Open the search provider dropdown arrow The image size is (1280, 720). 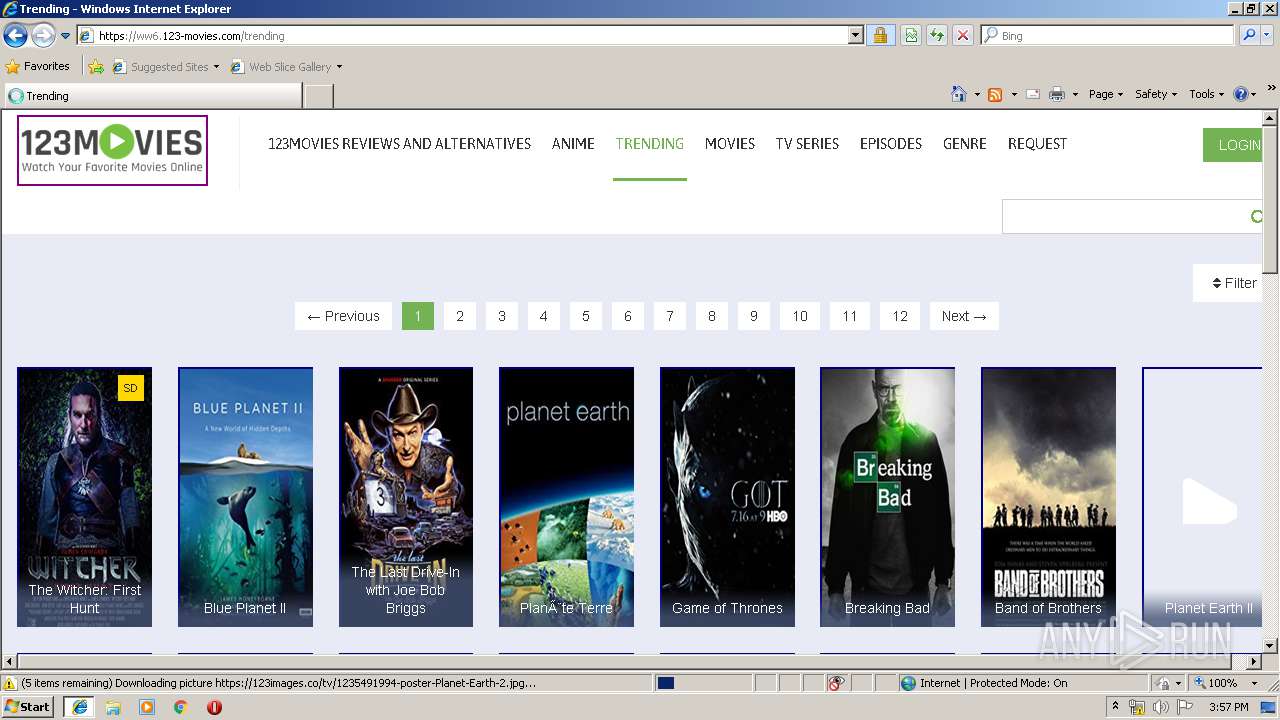(1267, 35)
